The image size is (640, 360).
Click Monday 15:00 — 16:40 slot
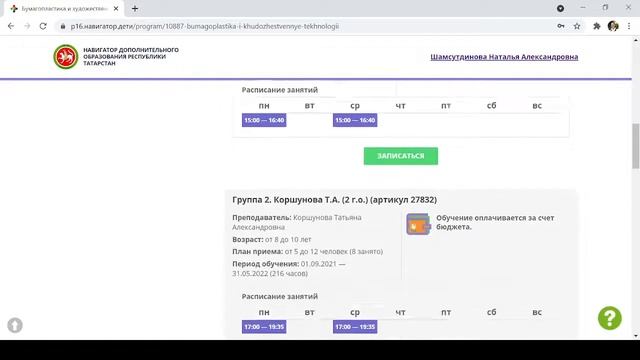pyautogui.click(x=264, y=120)
